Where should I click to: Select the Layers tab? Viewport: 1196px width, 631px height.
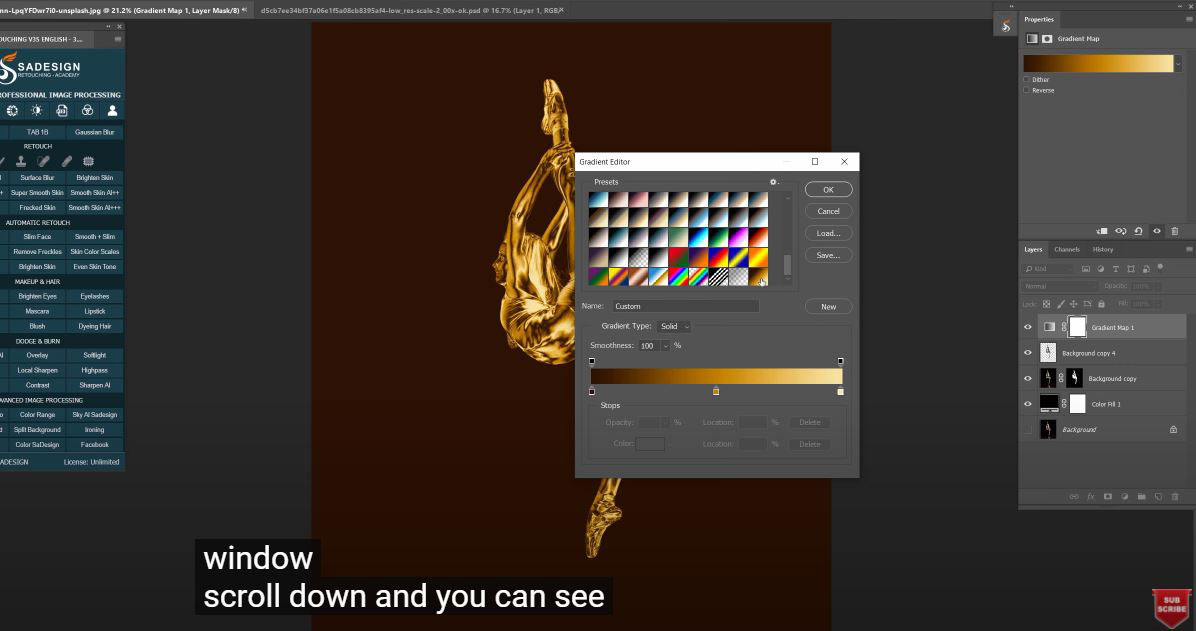(x=1033, y=250)
